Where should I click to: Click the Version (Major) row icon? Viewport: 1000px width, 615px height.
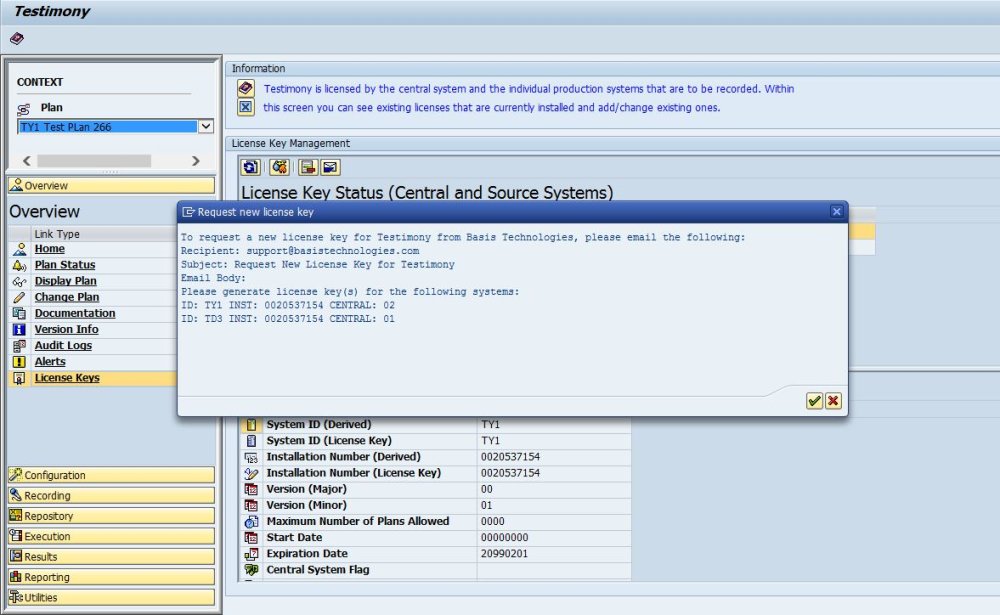point(251,489)
